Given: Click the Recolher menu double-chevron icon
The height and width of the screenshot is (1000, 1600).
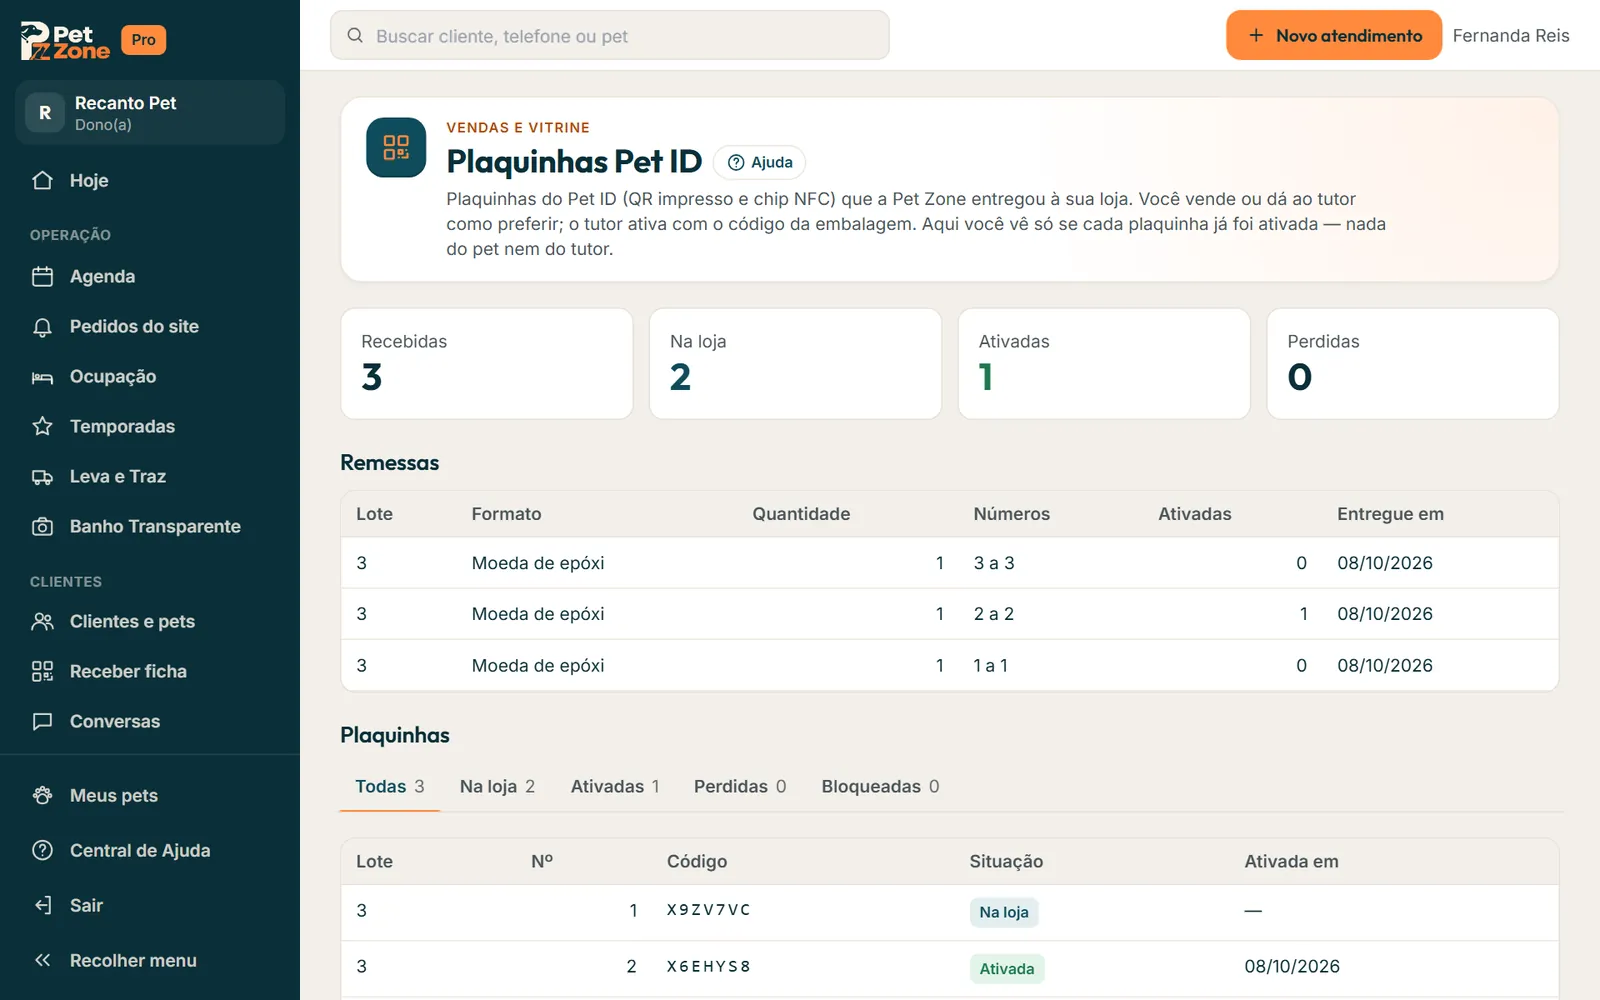Looking at the screenshot, I should (42, 960).
